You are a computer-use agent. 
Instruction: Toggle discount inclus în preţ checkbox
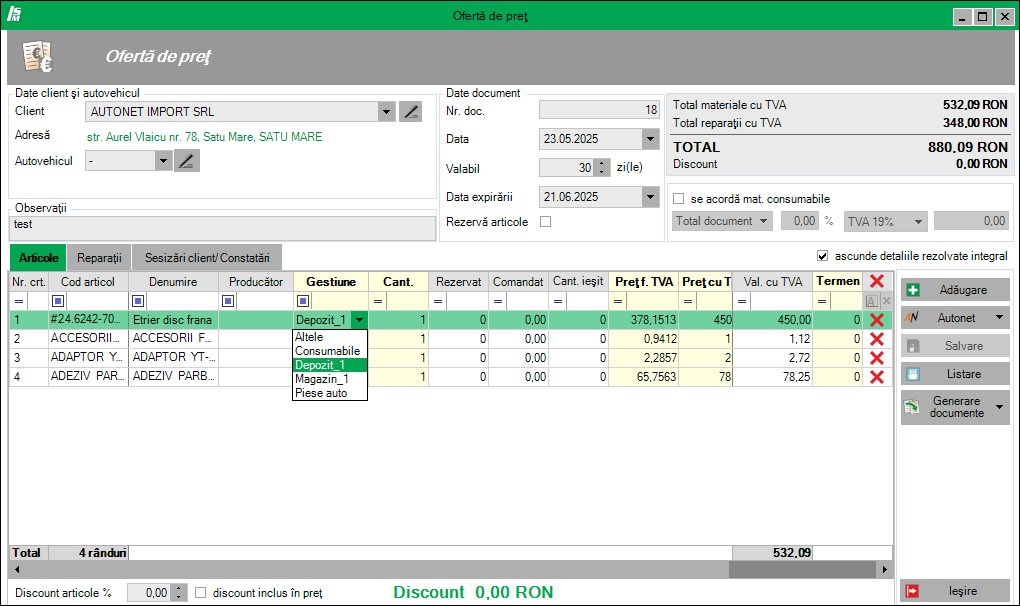(x=200, y=593)
